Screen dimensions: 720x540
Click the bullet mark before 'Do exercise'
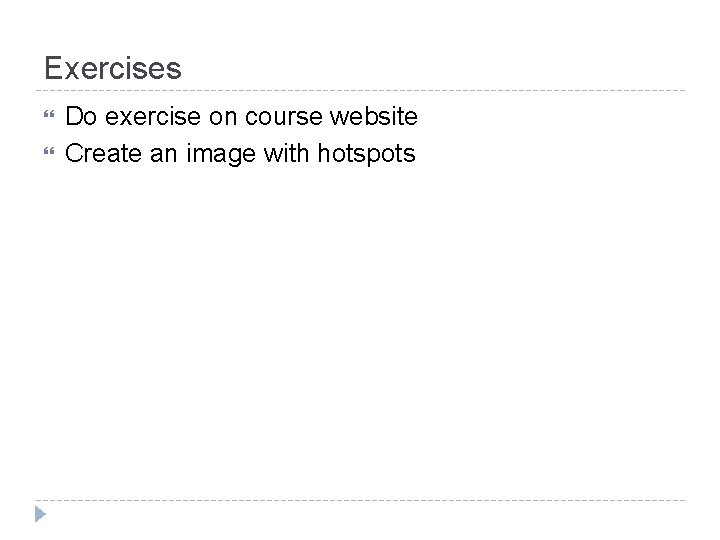coord(49,114)
